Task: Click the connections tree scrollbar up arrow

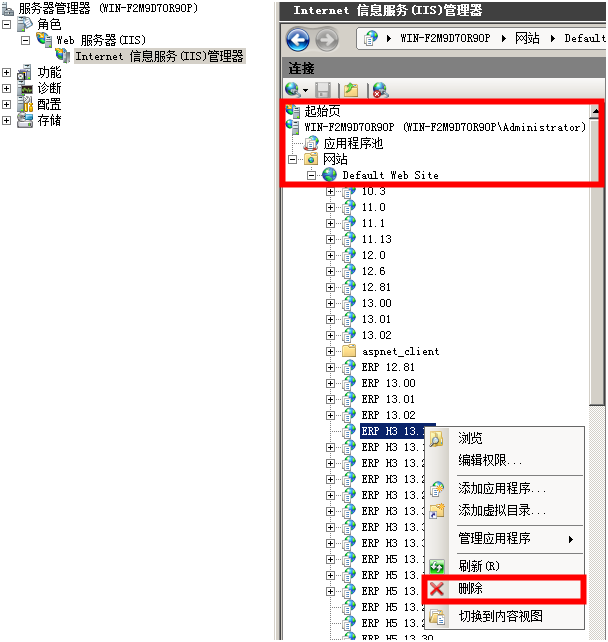Action: (x=596, y=111)
